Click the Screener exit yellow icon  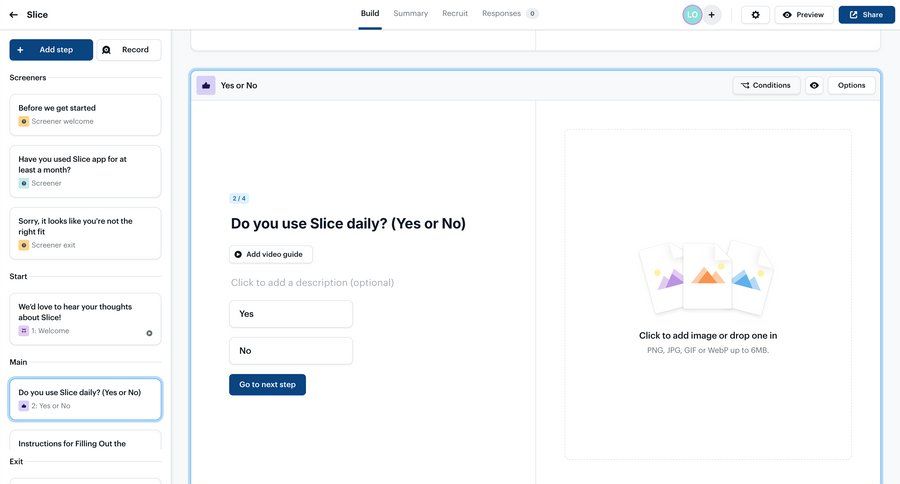click(x=24, y=245)
